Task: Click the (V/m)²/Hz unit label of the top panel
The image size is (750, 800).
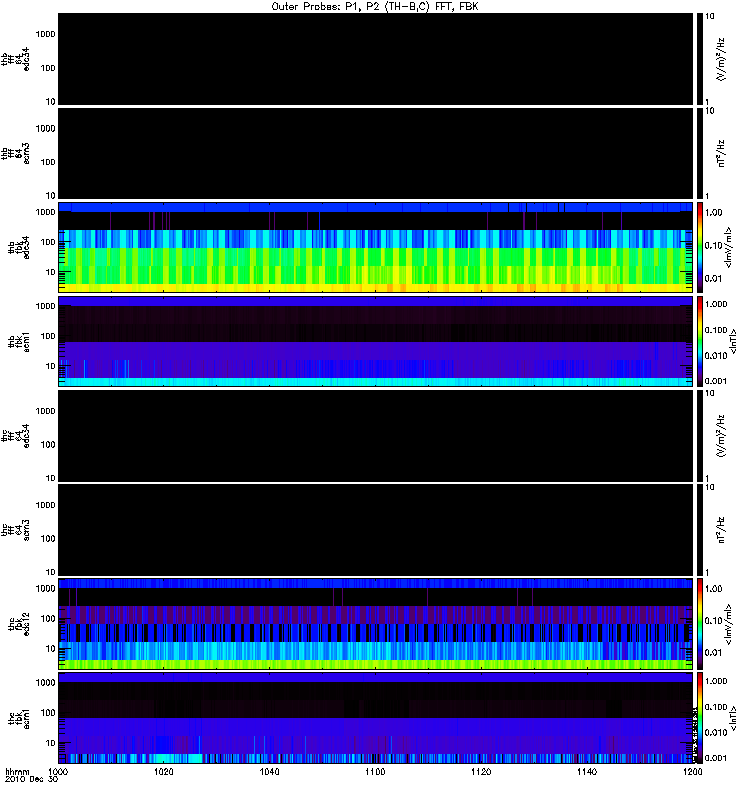Action: (x=720, y=59)
